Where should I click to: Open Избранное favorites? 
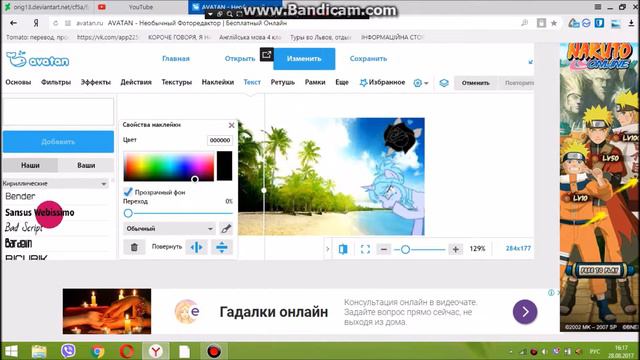[382, 82]
